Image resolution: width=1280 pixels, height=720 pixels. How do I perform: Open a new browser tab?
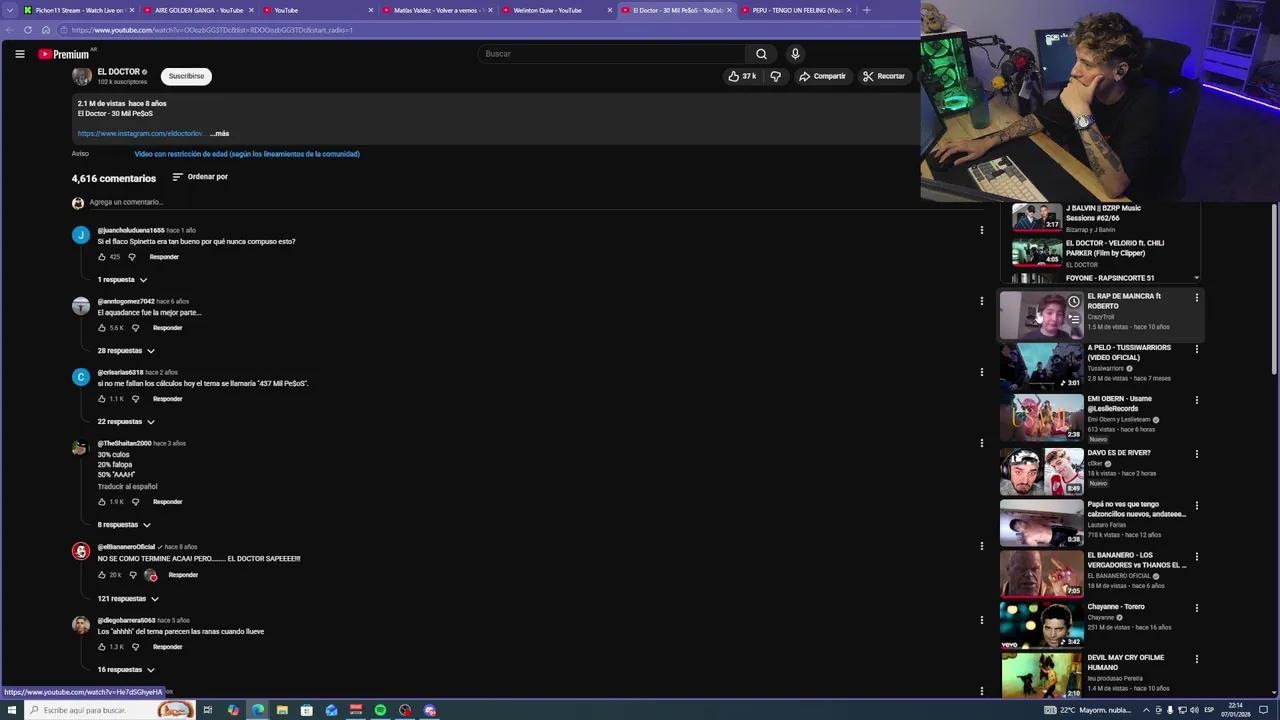[x=866, y=10]
